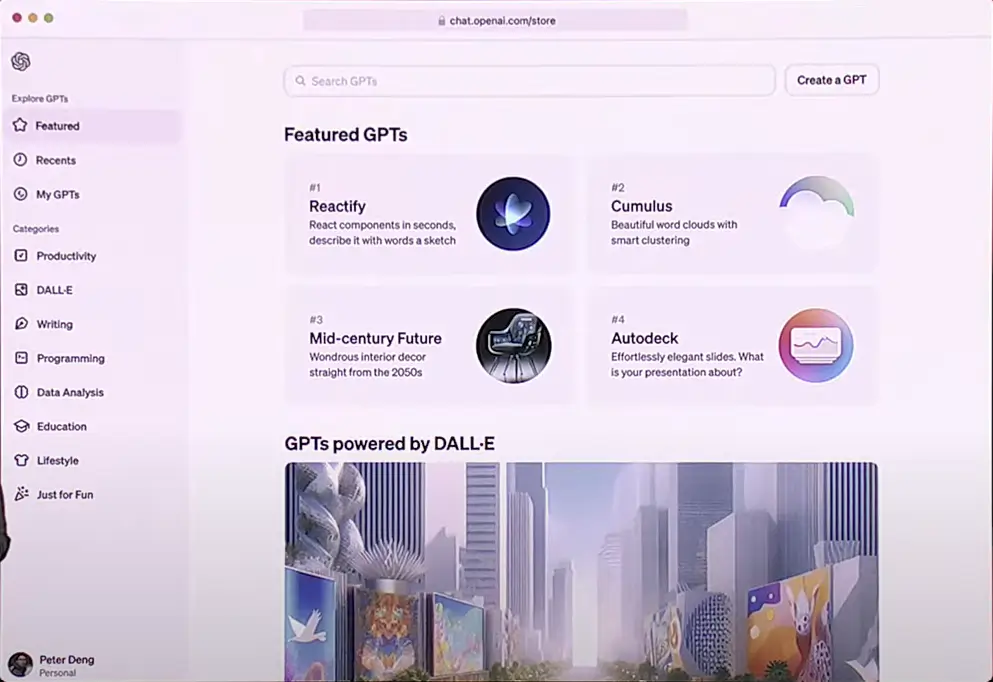Image resolution: width=993 pixels, height=682 pixels.
Task: Click the OpenAI logo in the sidebar
Action: pyautogui.click(x=21, y=62)
